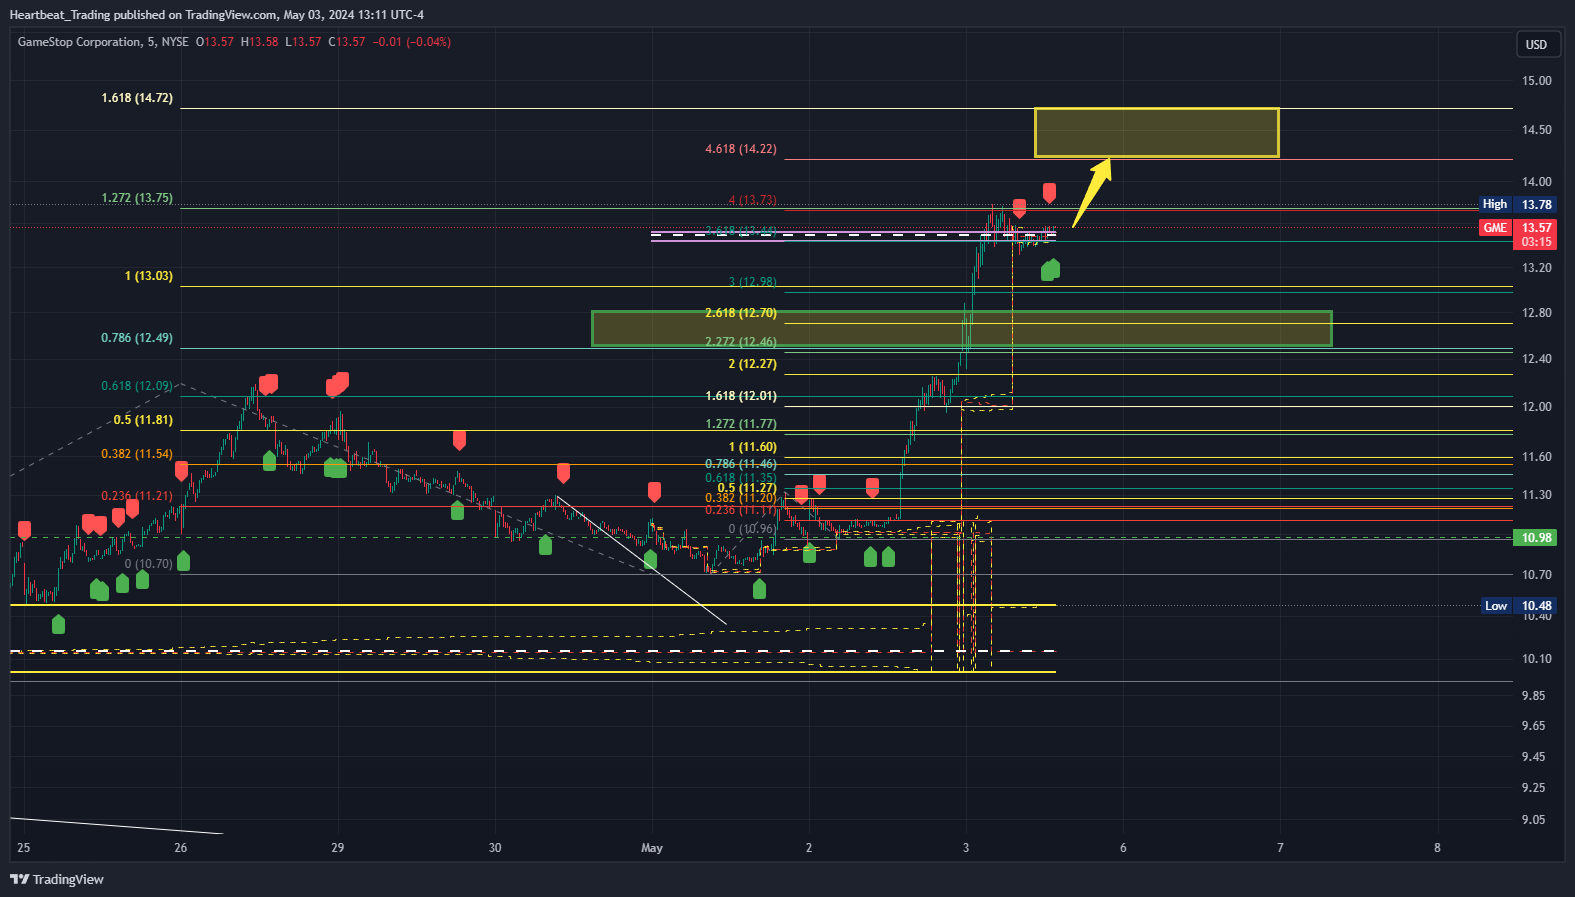1575x897 pixels.
Task: Click the 11.60 price axis label
Action: 1536,457
